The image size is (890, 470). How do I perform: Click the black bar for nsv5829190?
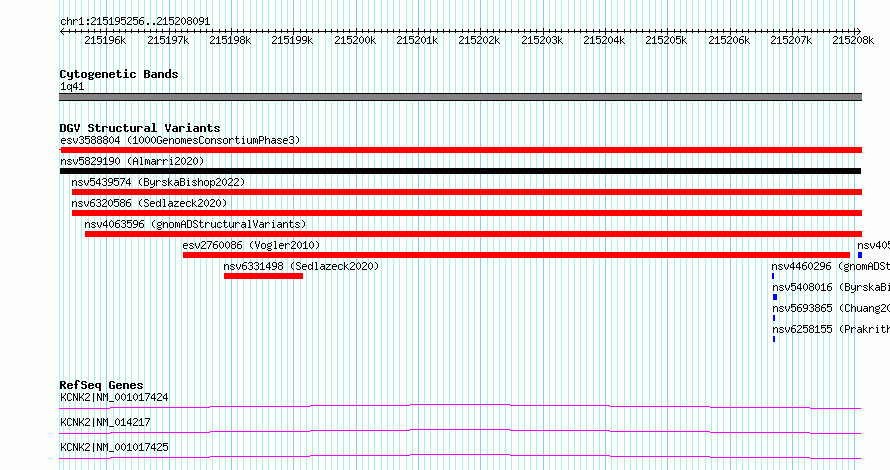pyautogui.click(x=460, y=171)
